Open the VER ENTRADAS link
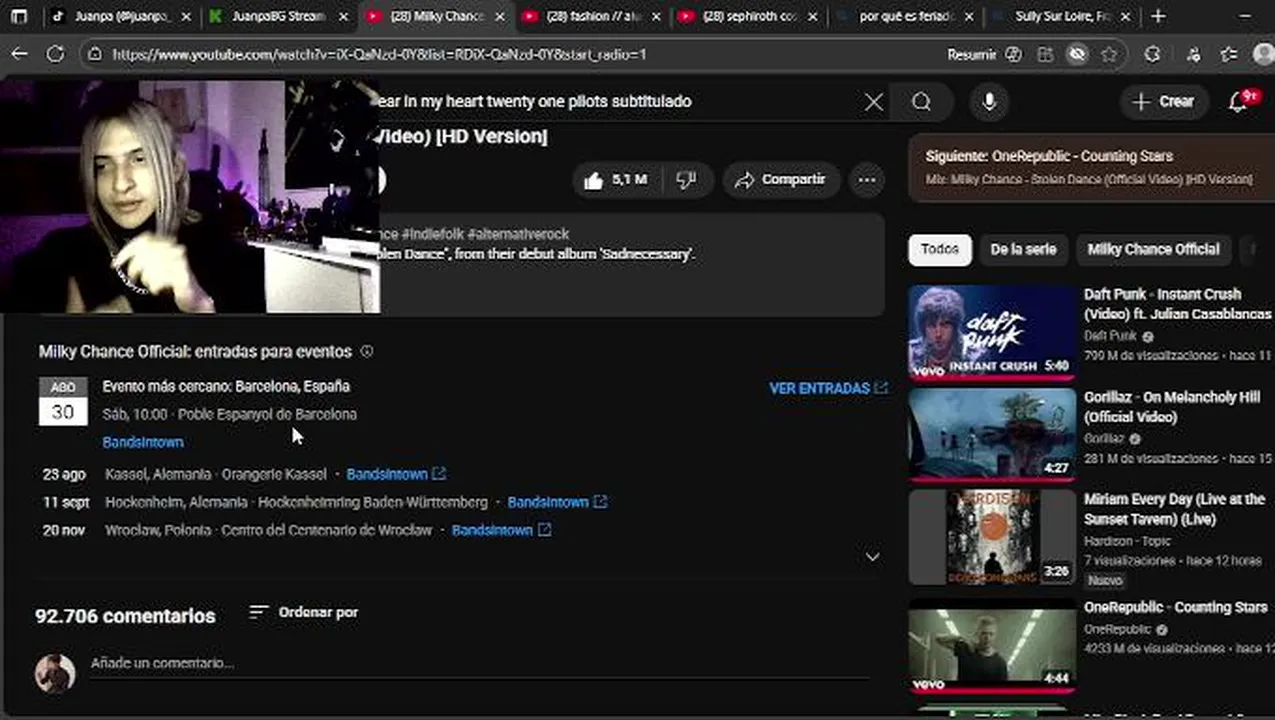The width and height of the screenshot is (1275, 720). click(x=828, y=388)
